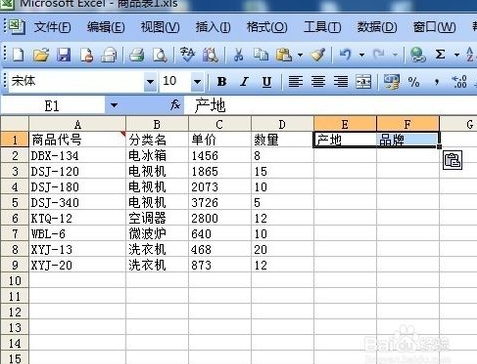The height and width of the screenshot is (364, 477).
Task: Select header cell 商品代号
Action: pyautogui.click(x=77, y=140)
